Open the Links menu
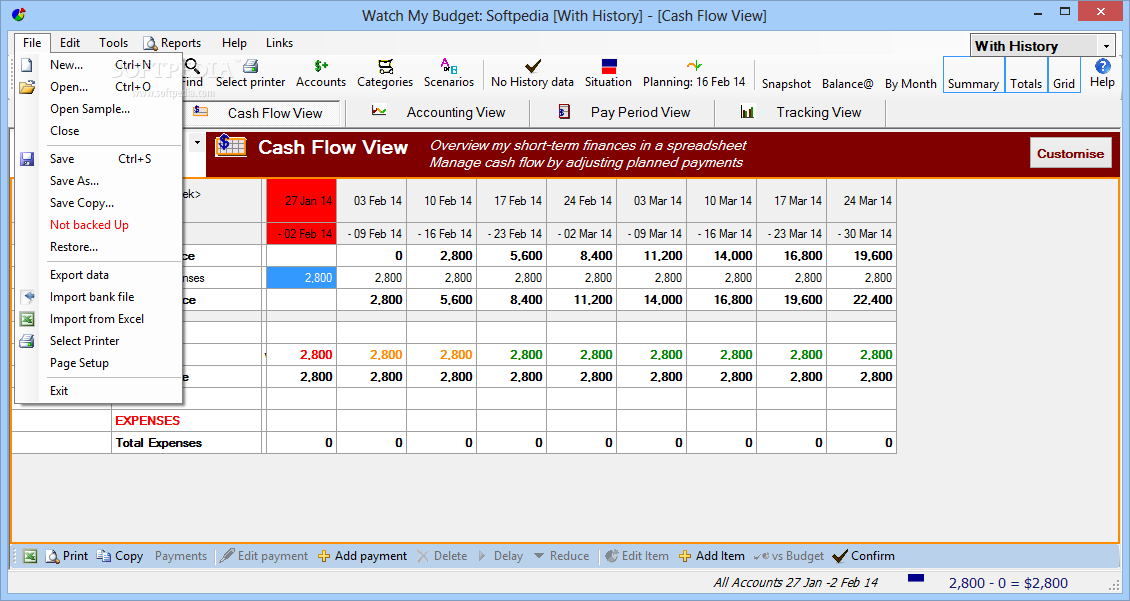The image size is (1130, 601). [x=280, y=43]
